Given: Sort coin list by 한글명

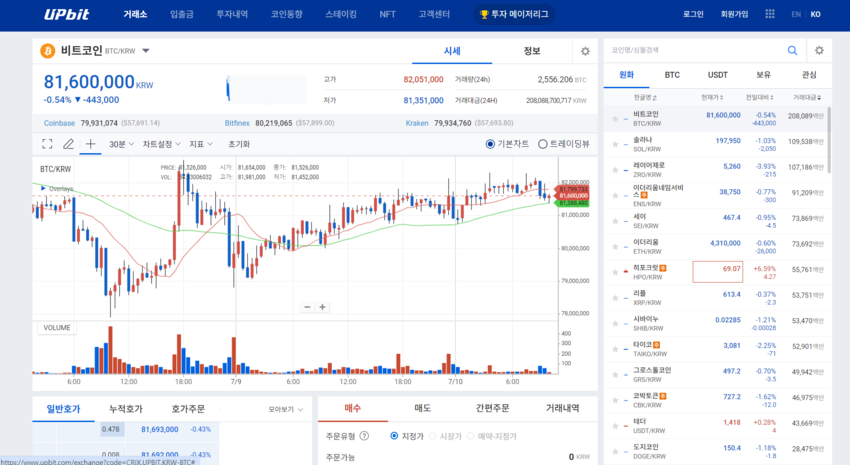Looking at the screenshot, I should point(645,98).
